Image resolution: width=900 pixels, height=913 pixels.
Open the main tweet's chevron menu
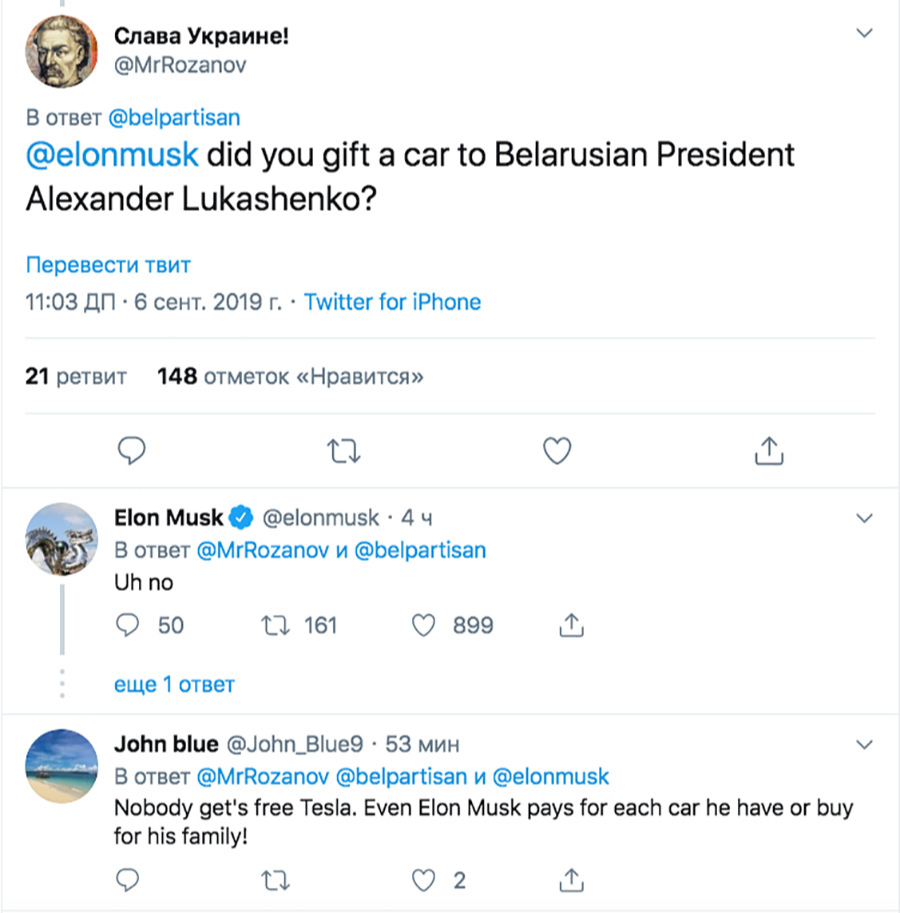tap(864, 33)
